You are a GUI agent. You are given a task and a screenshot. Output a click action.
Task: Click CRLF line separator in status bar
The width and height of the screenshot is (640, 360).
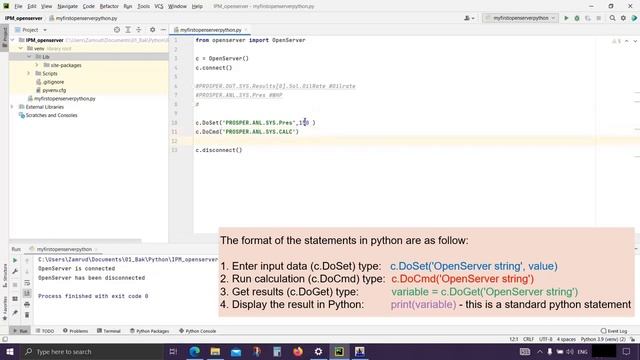point(528,339)
